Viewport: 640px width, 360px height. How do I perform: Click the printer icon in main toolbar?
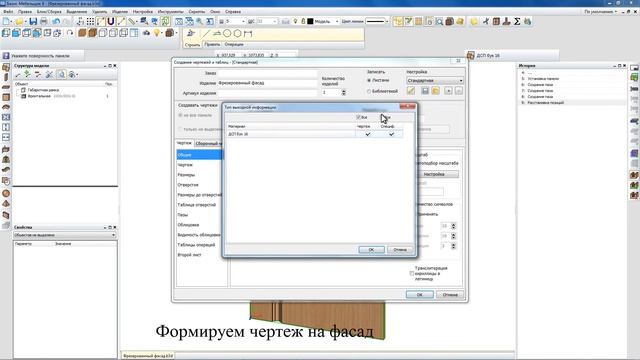(44, 21)
